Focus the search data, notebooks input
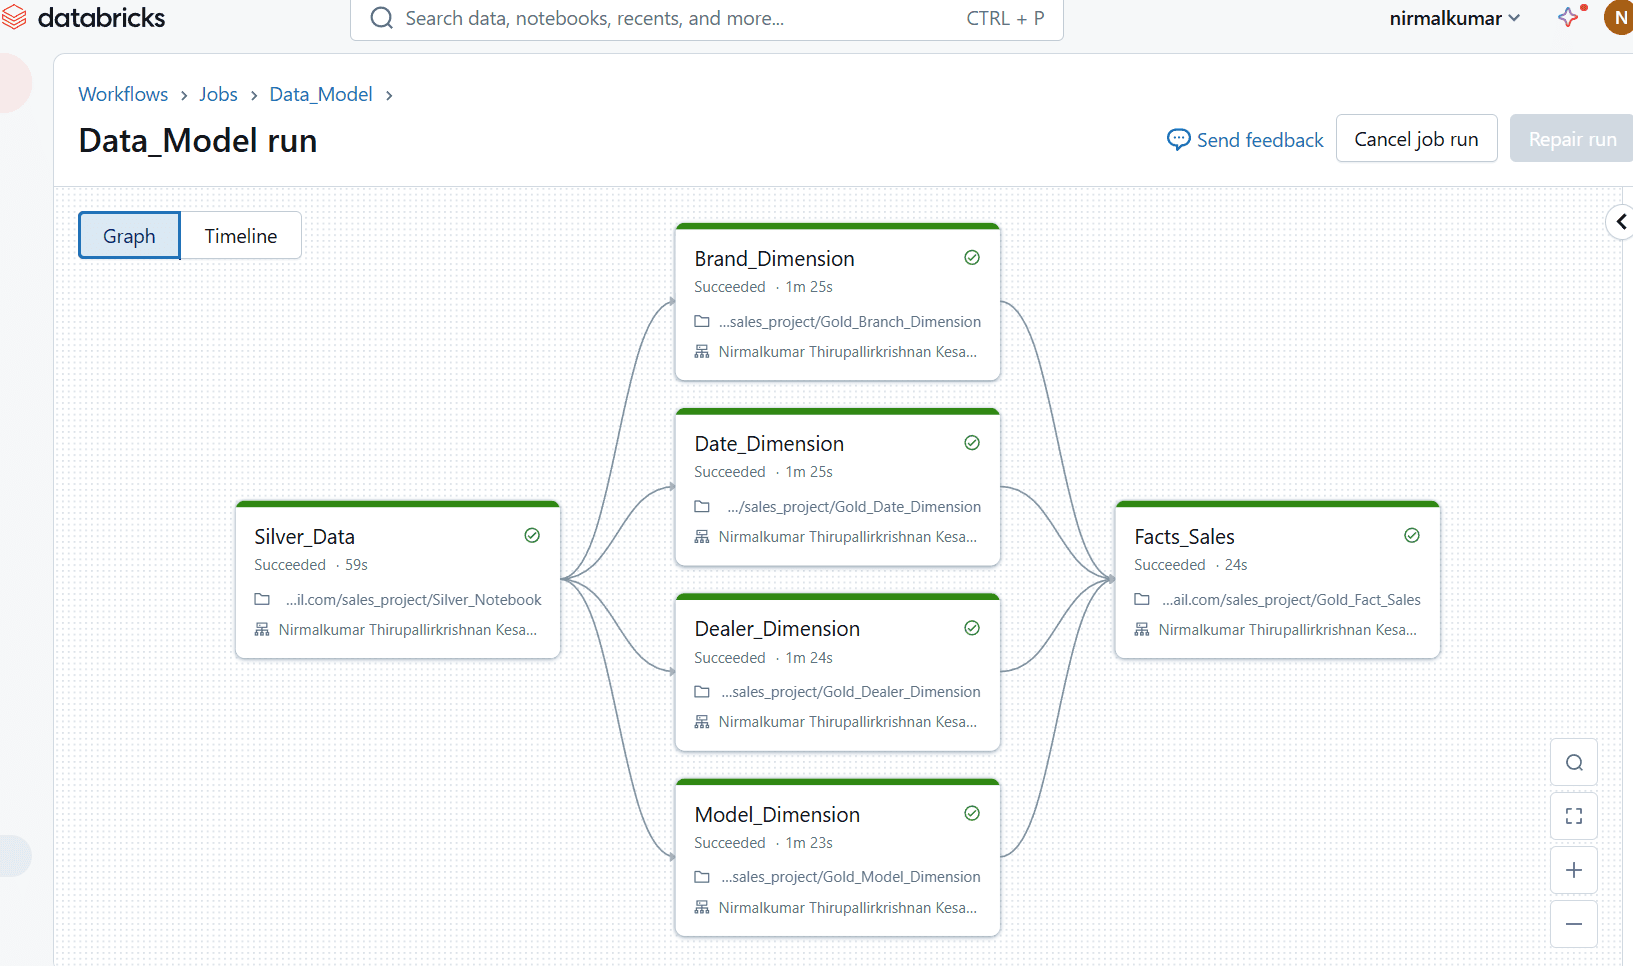The height and width of the screenshot is (966, 1633). (x=706, y=18)
